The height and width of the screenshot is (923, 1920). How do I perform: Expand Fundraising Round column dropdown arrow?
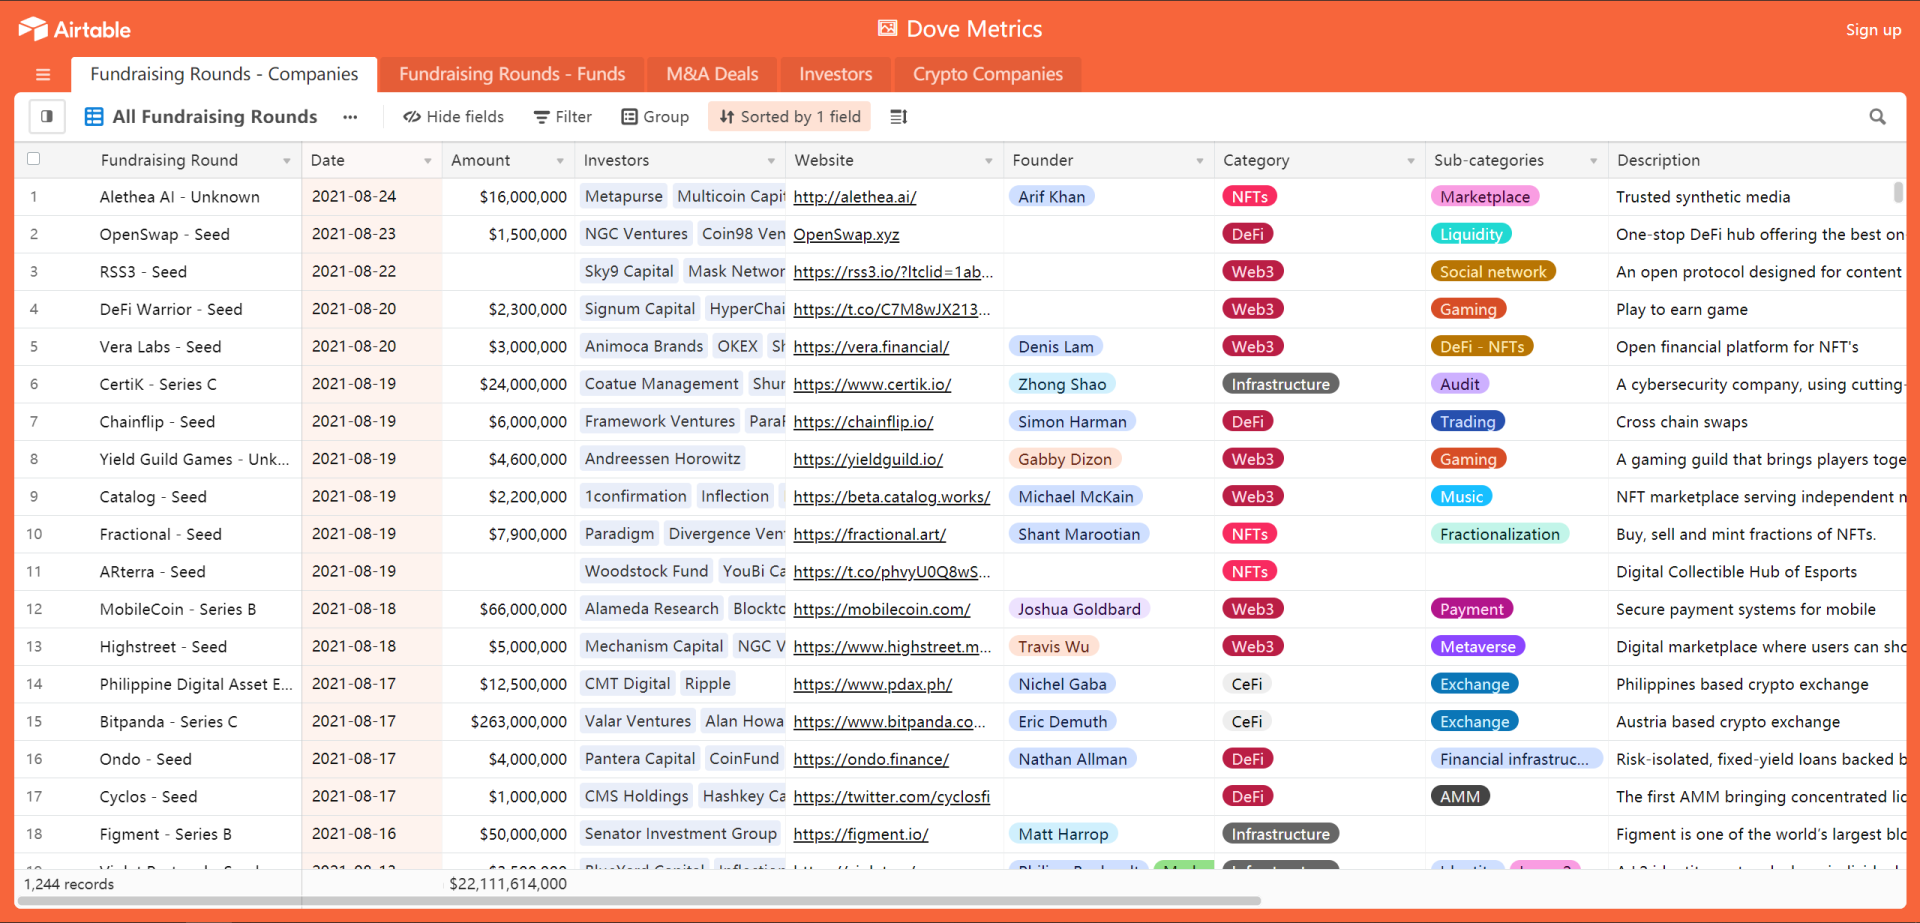click(286, 161)
